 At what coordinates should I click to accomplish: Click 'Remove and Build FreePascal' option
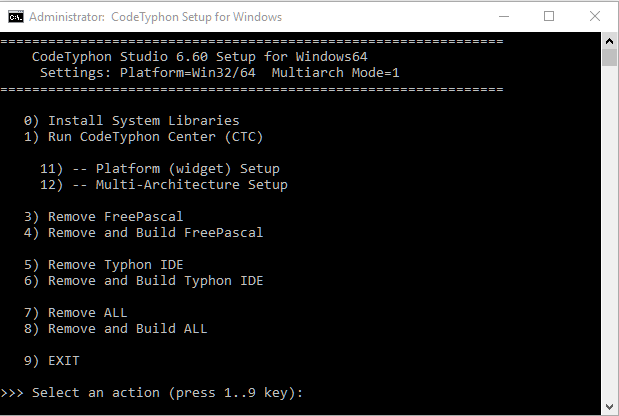143,232
